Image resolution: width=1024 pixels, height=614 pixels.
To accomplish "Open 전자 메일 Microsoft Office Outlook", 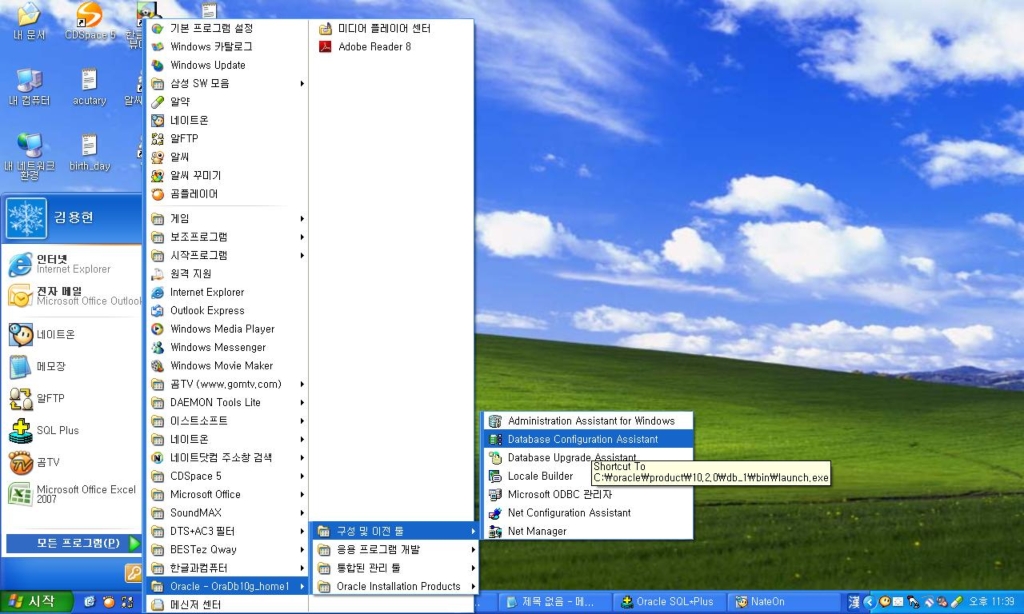I will (x=72, y=296).
